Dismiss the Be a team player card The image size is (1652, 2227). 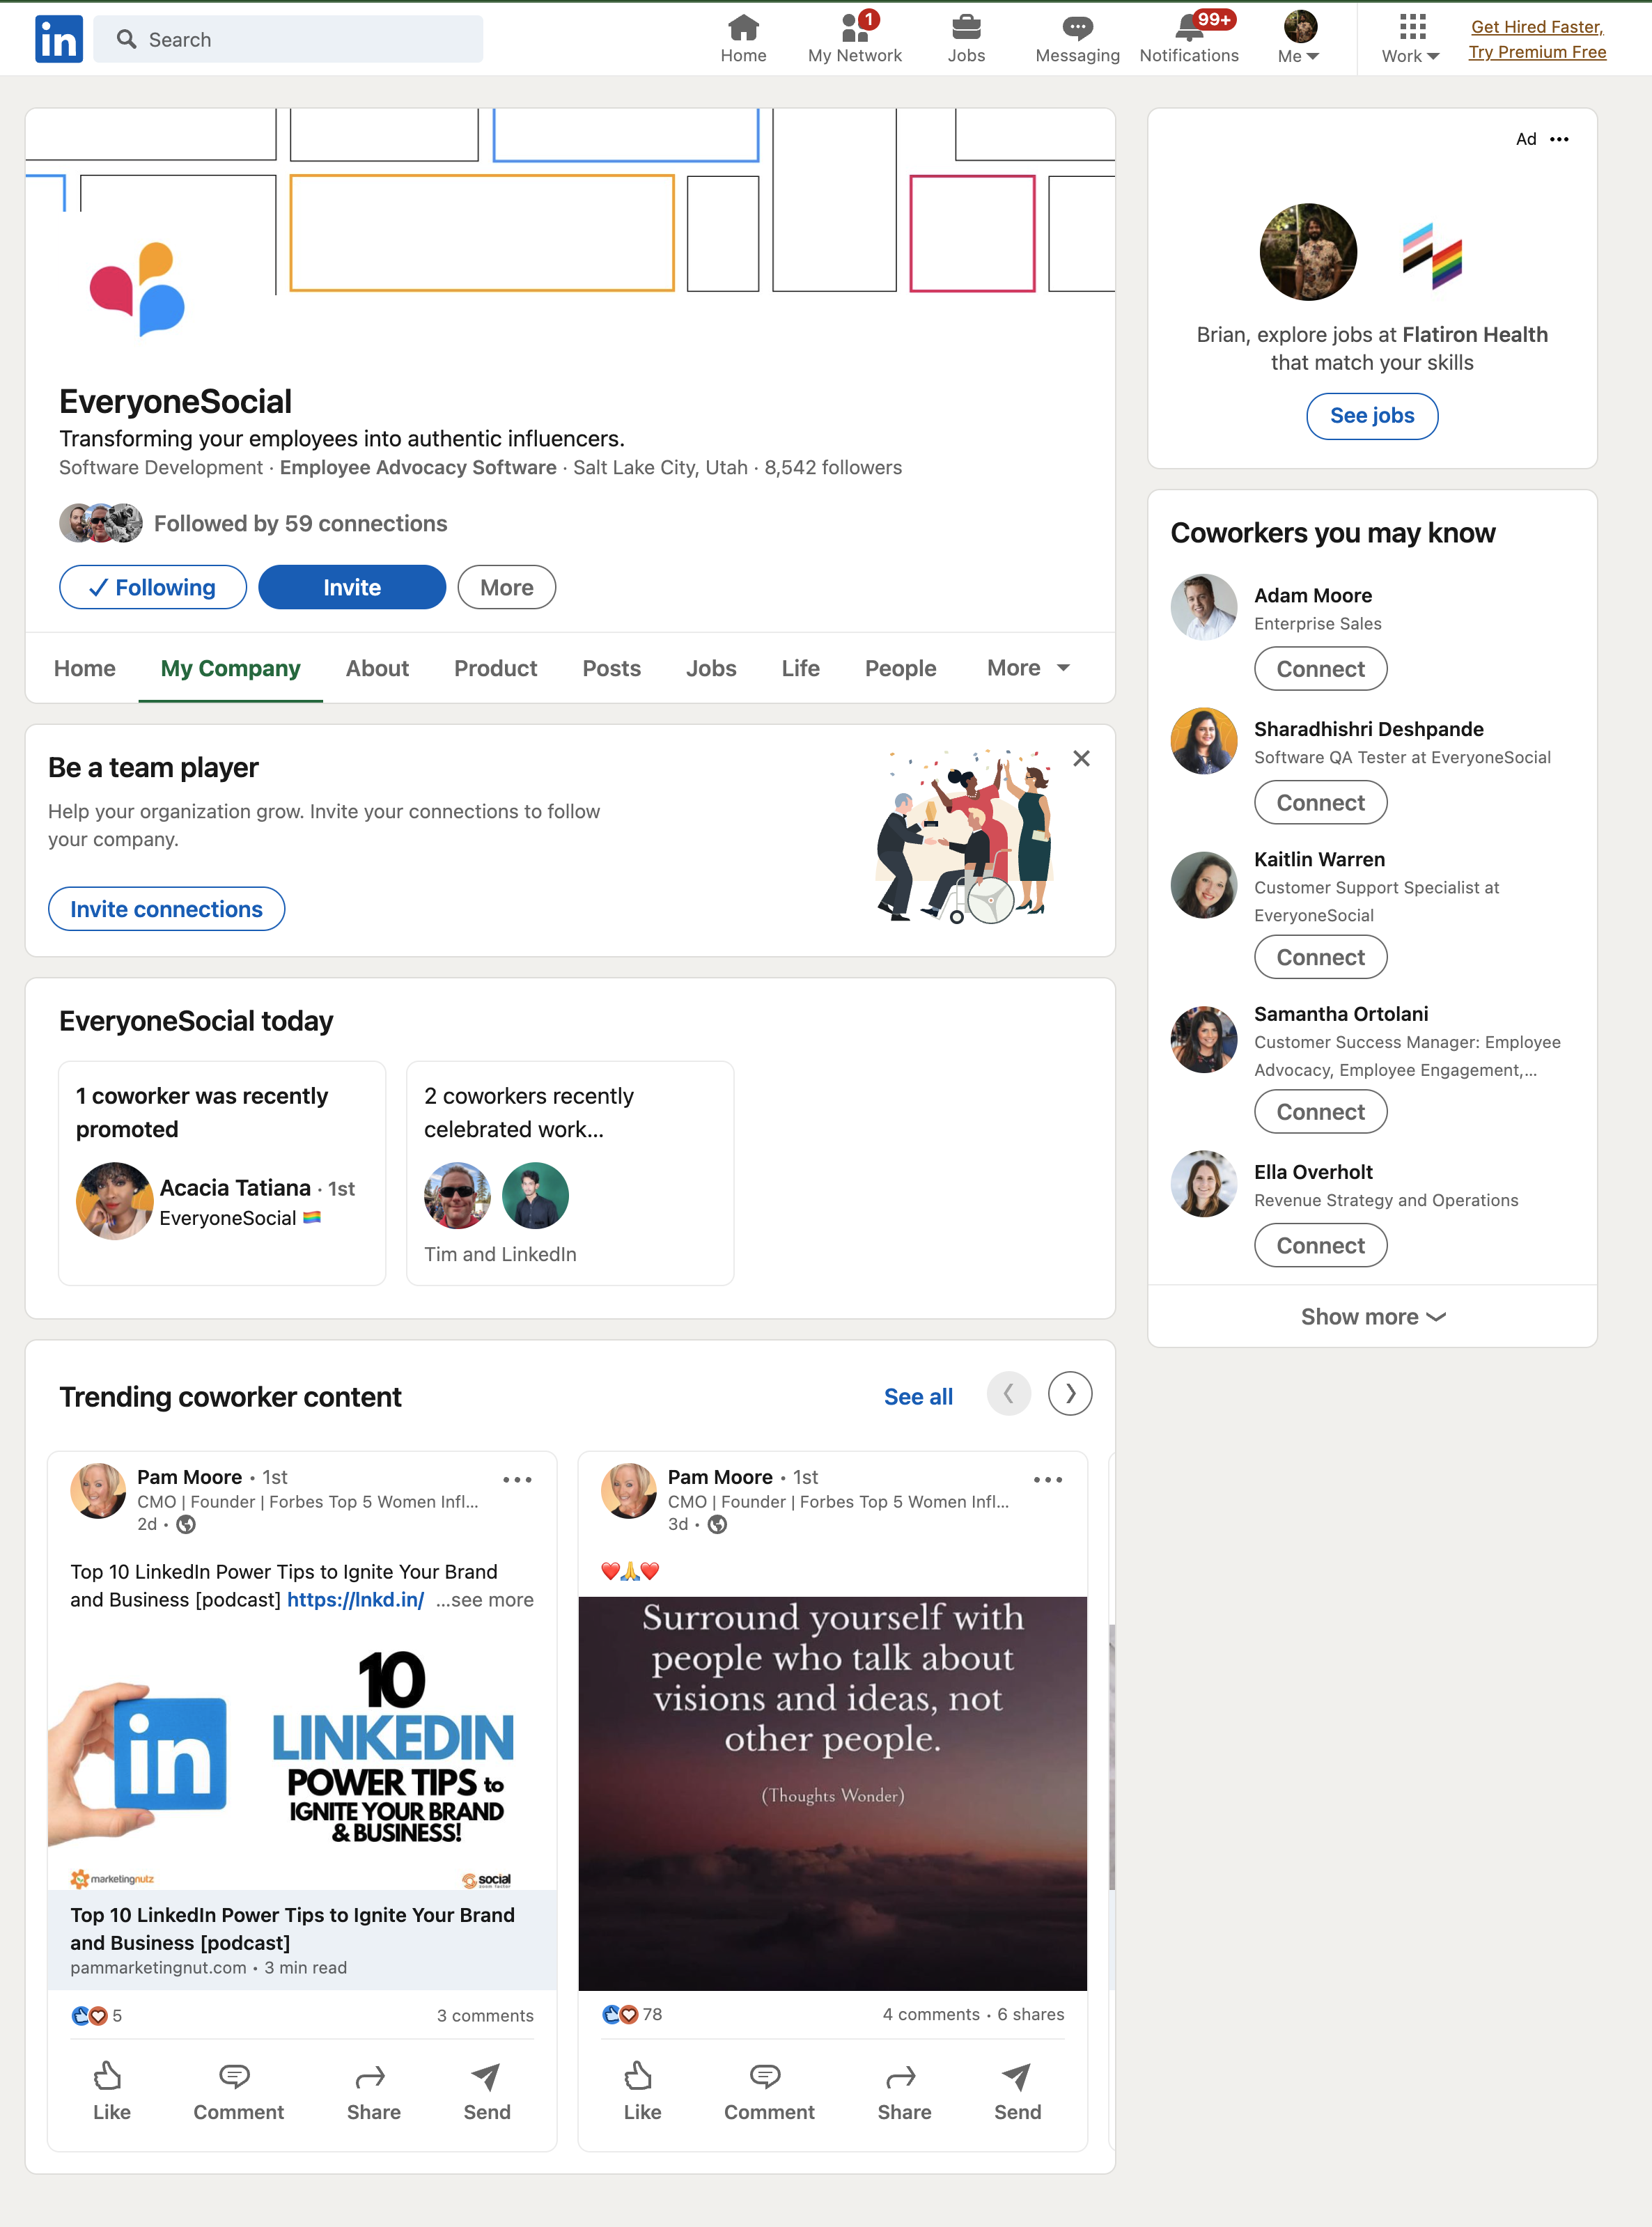1081,758
